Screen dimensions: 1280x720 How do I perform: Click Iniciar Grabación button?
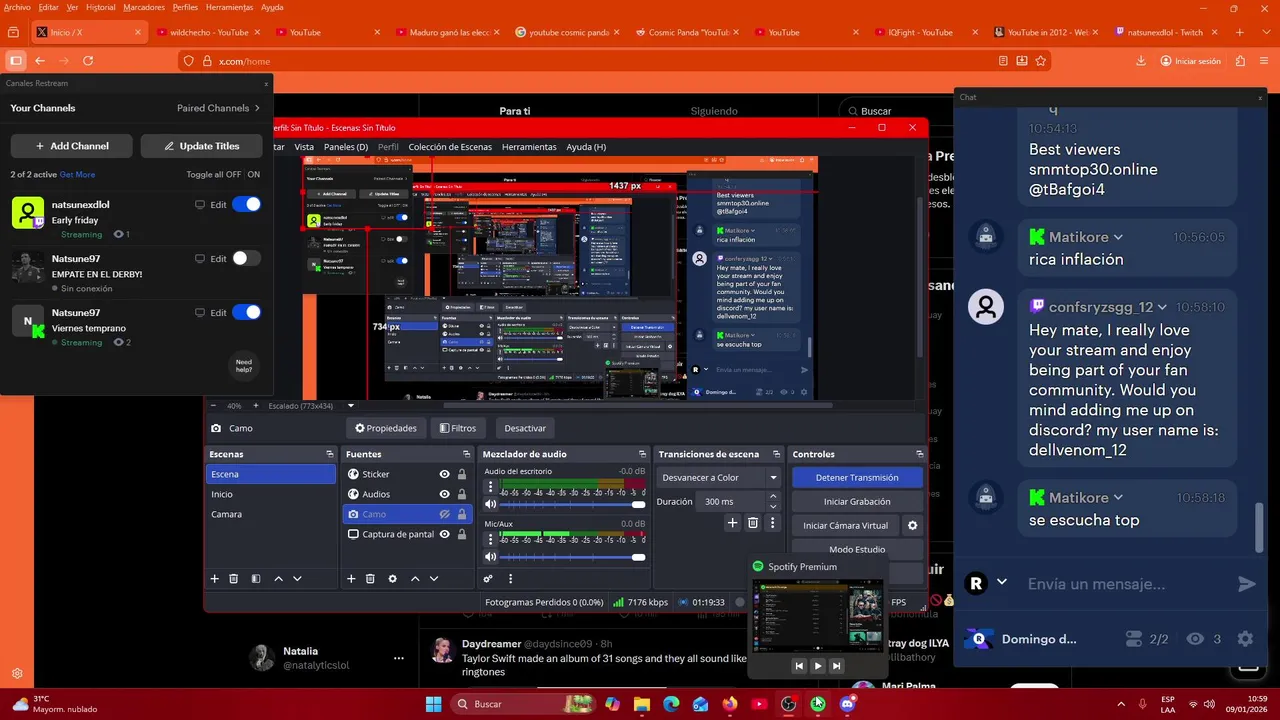point(857,501)
